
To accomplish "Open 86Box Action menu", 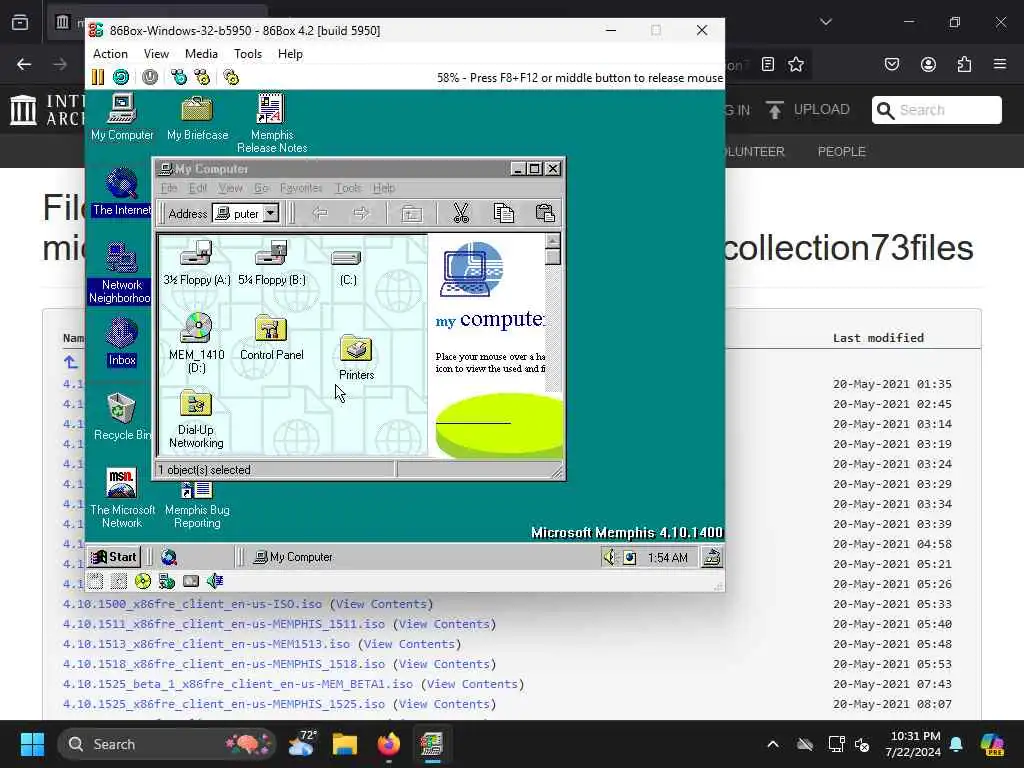I will pyautogui.click(x=110, y=54).
